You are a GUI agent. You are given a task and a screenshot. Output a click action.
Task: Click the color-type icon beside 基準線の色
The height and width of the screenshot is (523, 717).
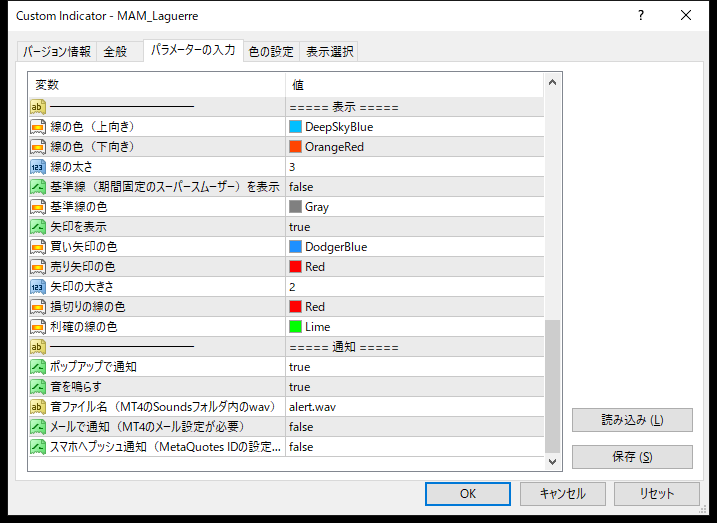[x=38, y=207]
